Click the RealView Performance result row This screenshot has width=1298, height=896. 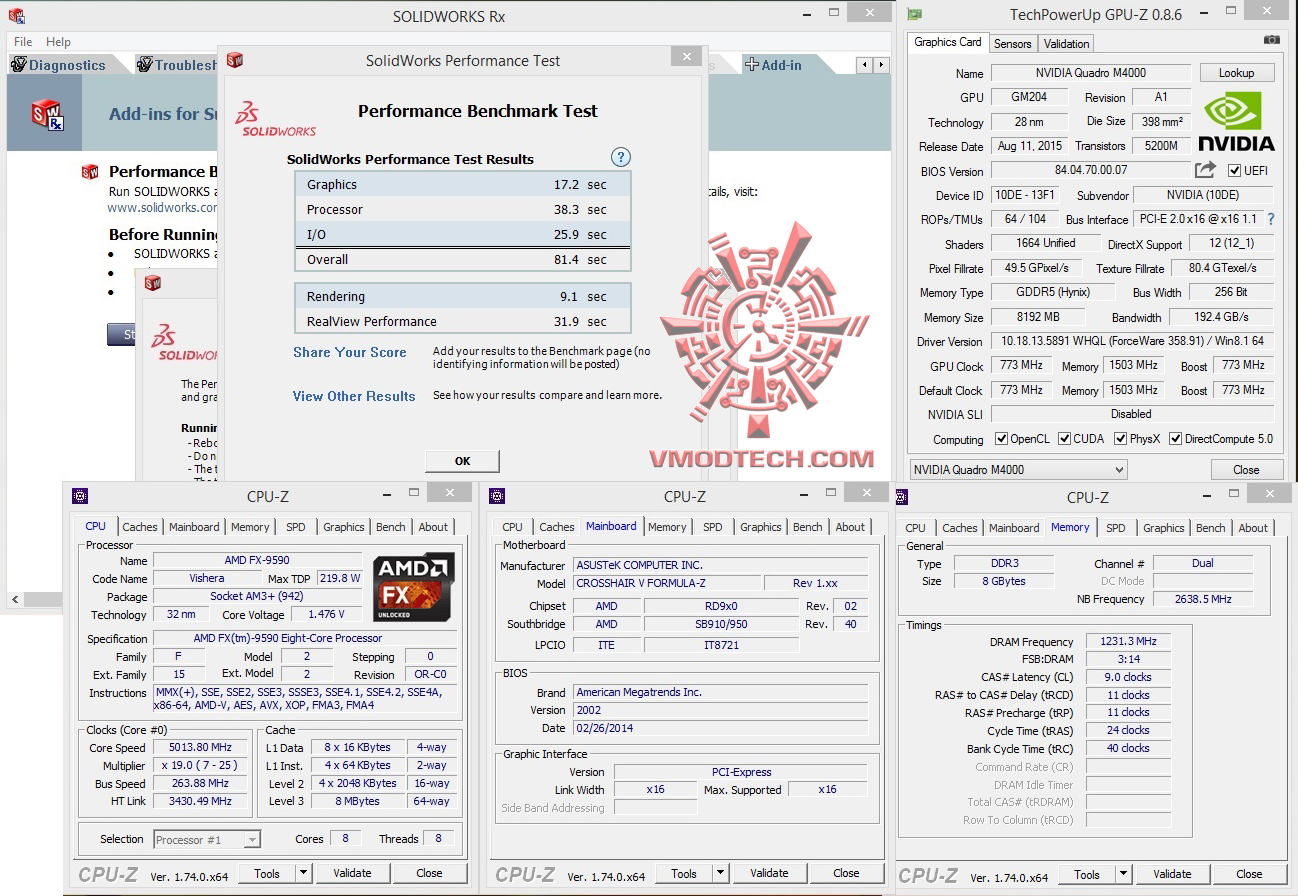(463, 321)
